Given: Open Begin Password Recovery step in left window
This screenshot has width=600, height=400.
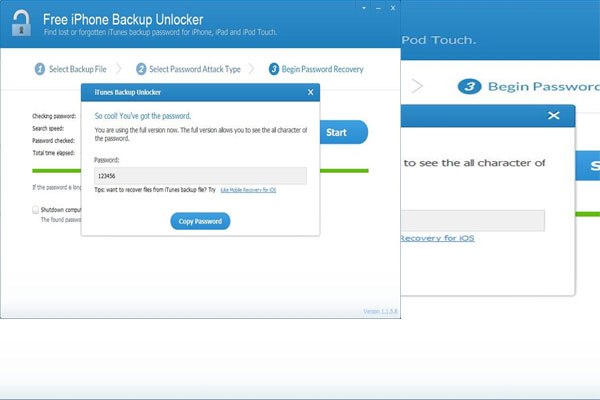Looking at the screenshot, I should point(323,69).
